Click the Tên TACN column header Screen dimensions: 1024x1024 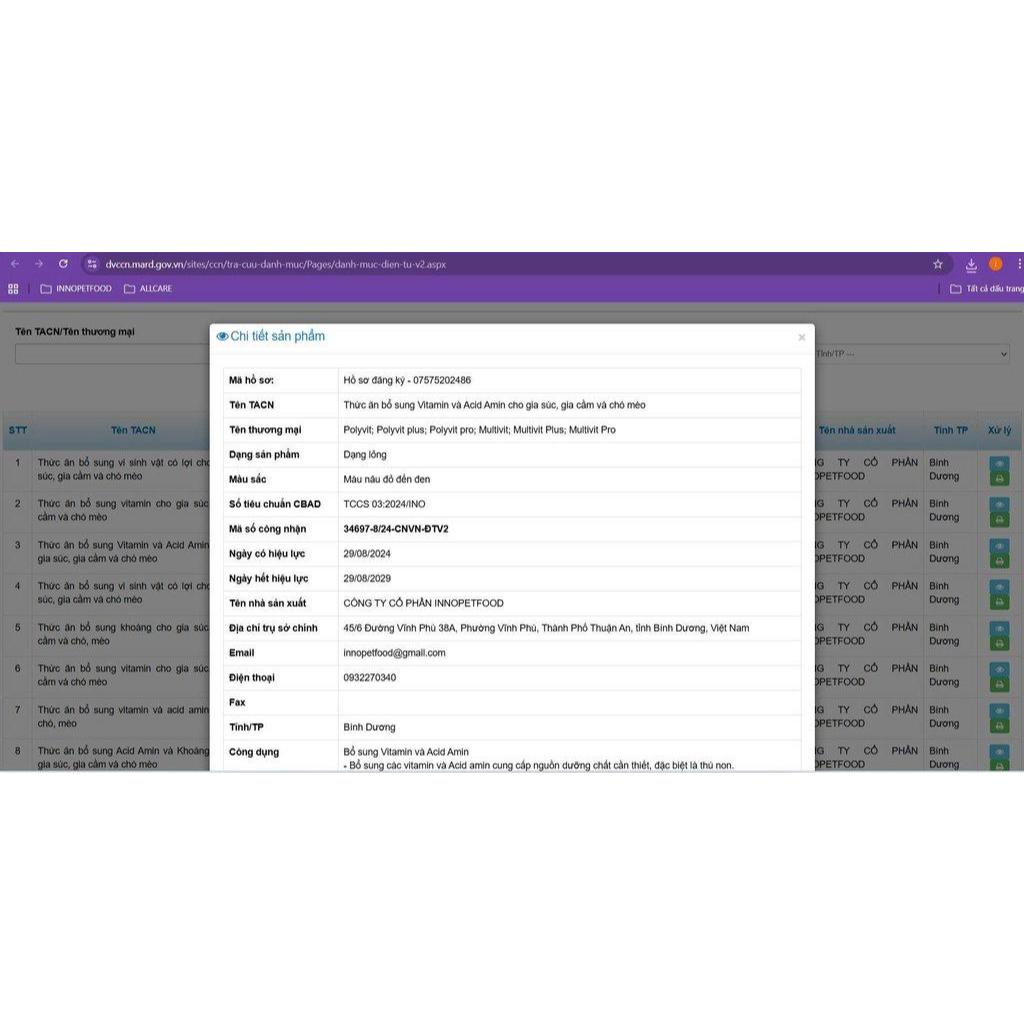[x=133, y=430]
